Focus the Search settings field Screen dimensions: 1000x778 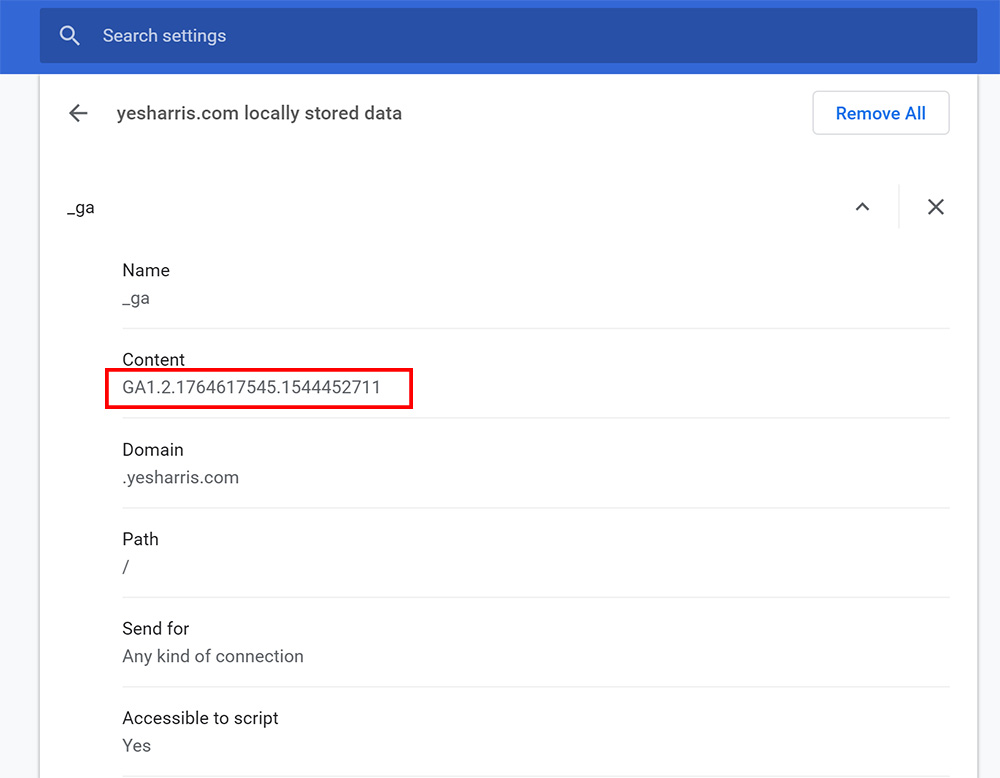tap(508, 36)
